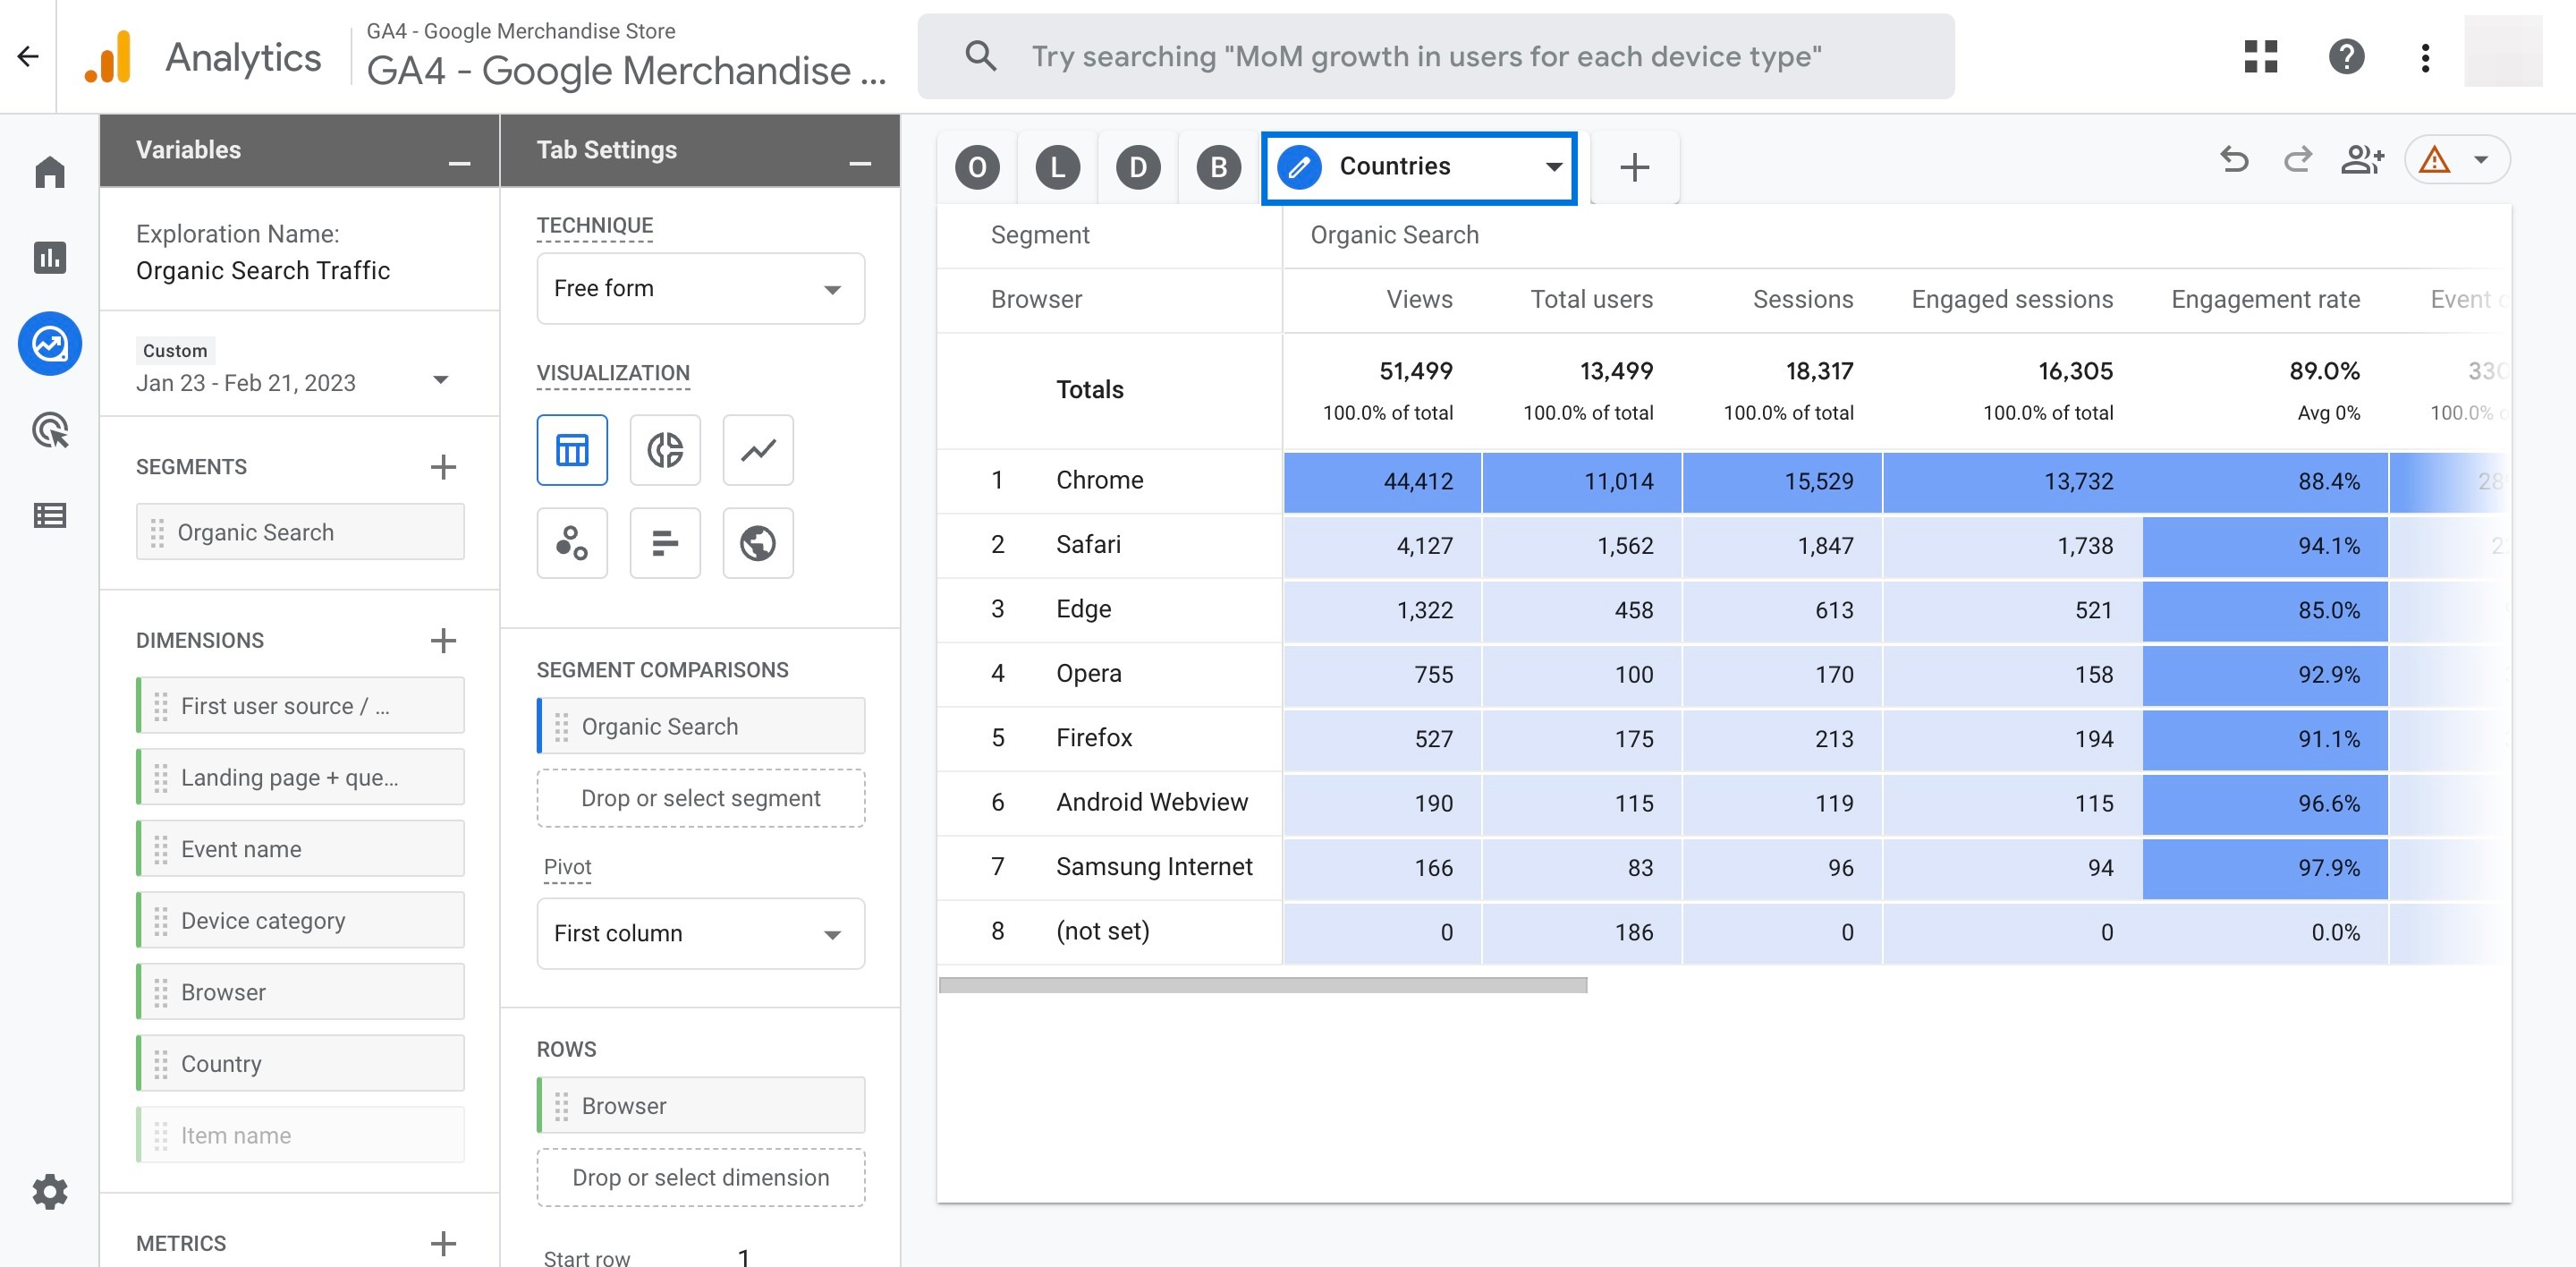The height and width of the screenshot is (1267, 2576).
Task: Open the Help question mark icon
Action: (2346, 56)
